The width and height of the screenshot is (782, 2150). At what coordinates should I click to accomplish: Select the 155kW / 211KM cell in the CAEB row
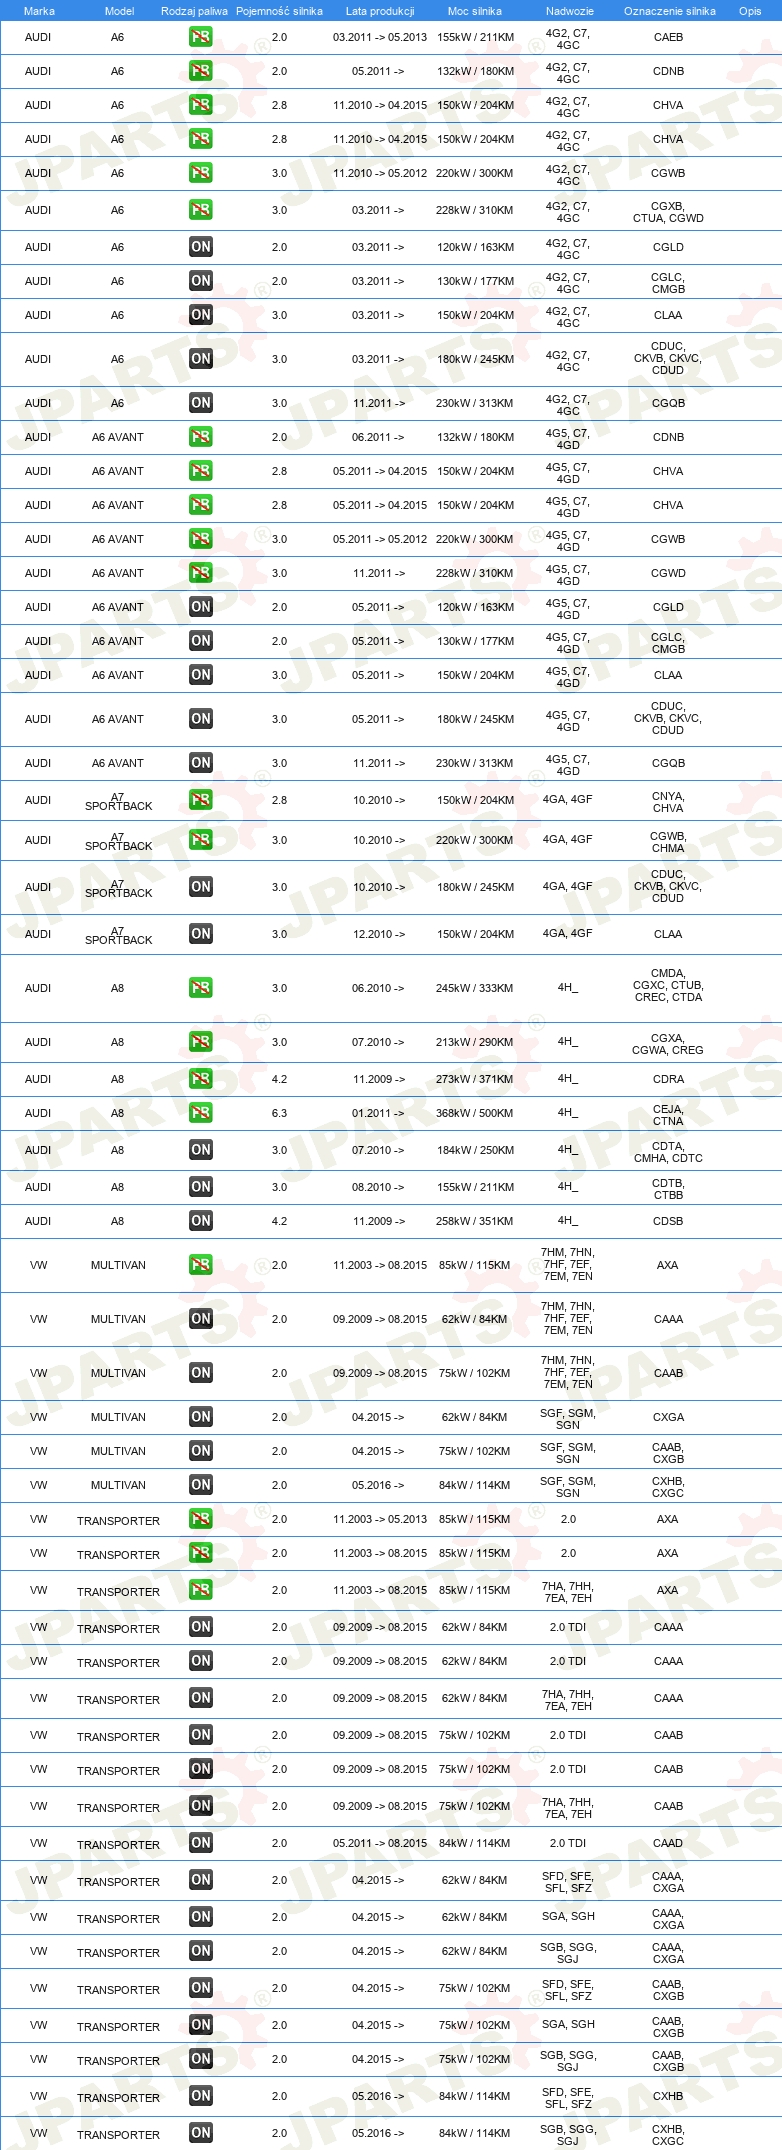(x=475, y=37)
